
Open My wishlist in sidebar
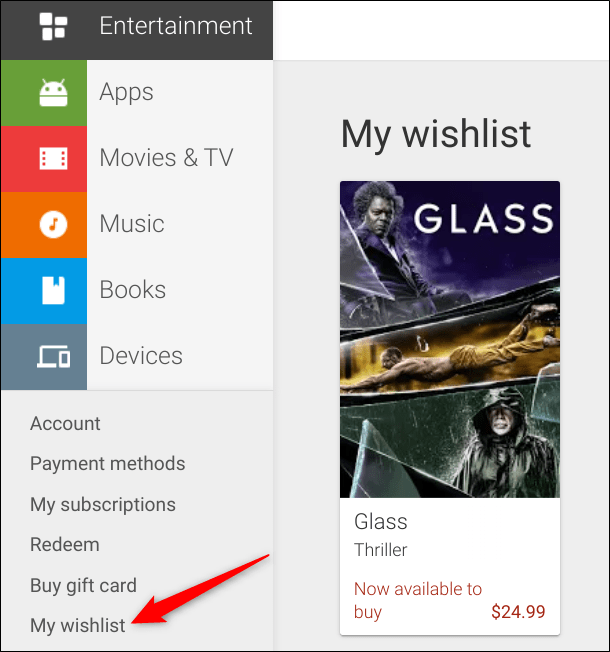pos(78,626)
